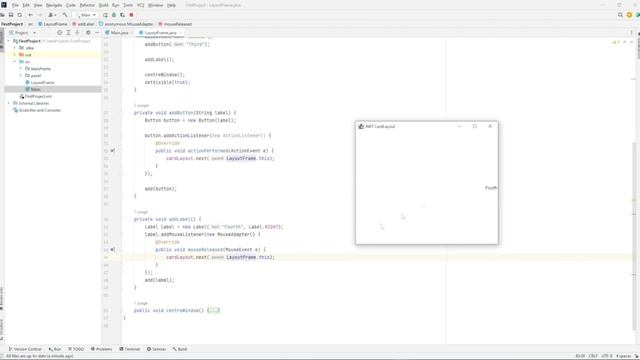Click Select Opened File target icon
The image size is (640, 360).
[x=60, y=33]
